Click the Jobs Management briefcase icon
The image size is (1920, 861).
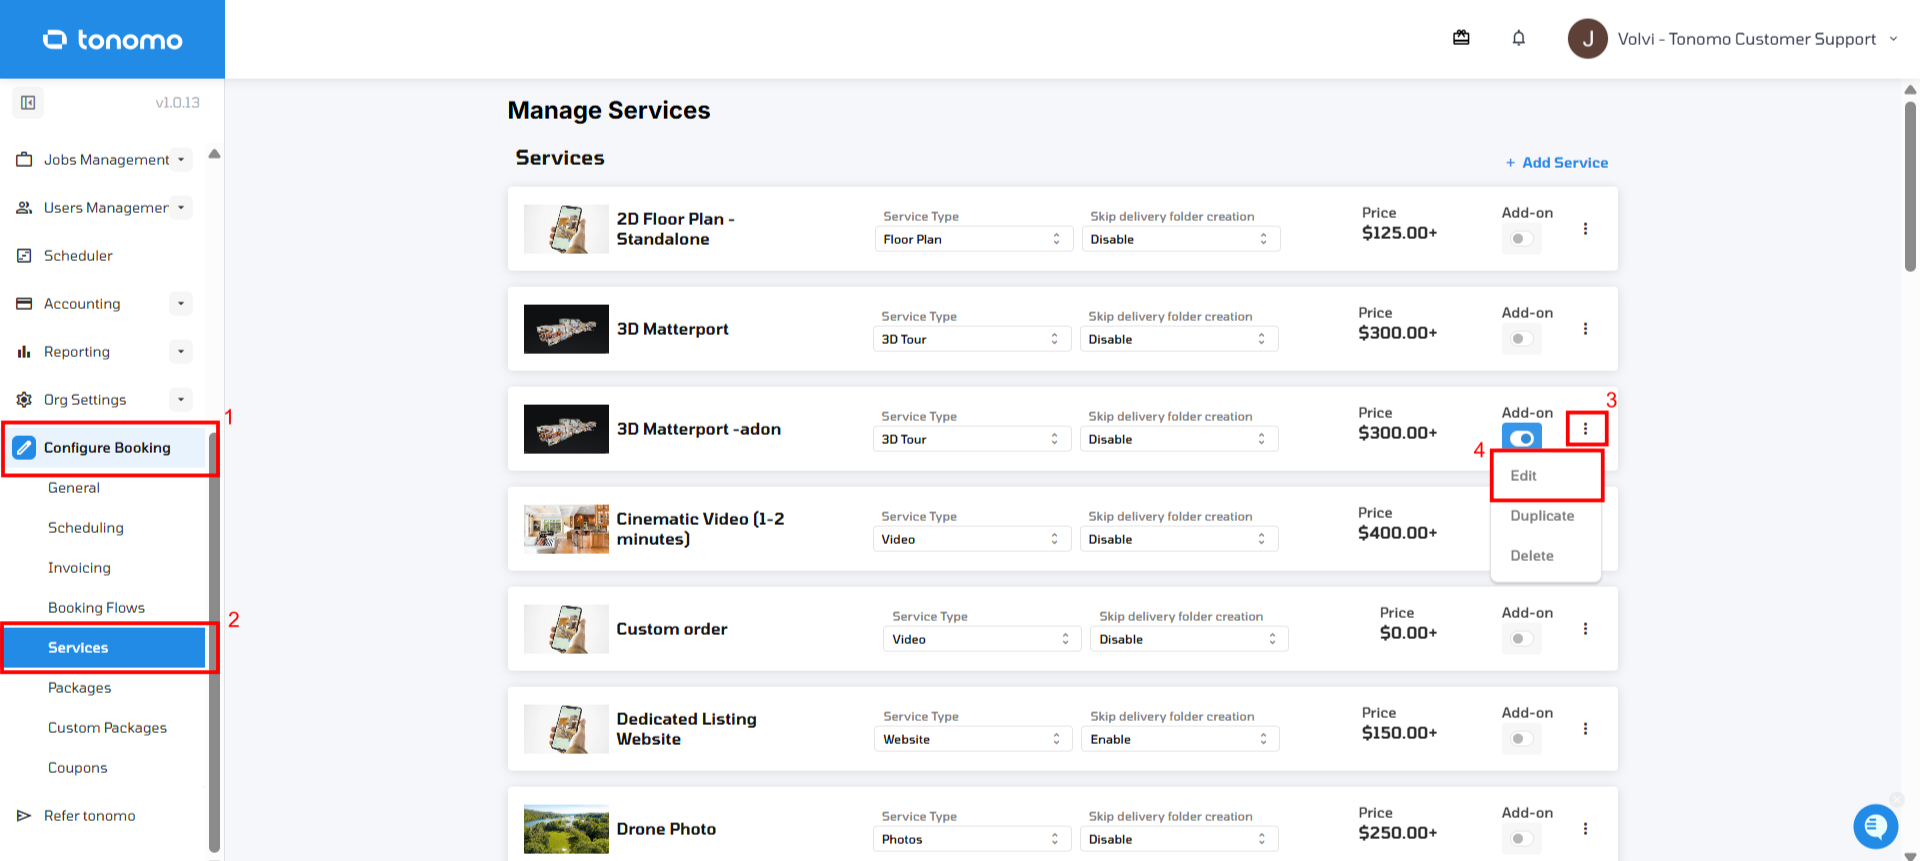point(24,160)
